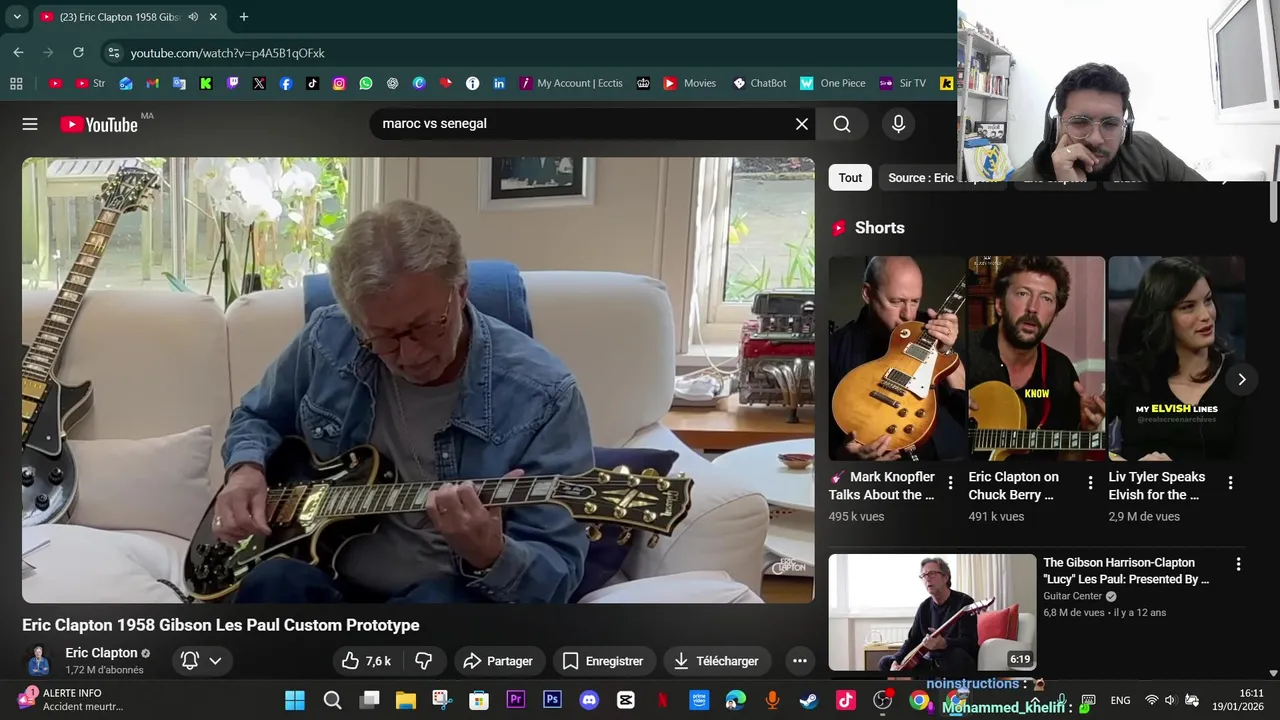The image size is (1280, 720).
Task: Open options for Gibson Lucy Les Paul video
Action: [1238, 564]
